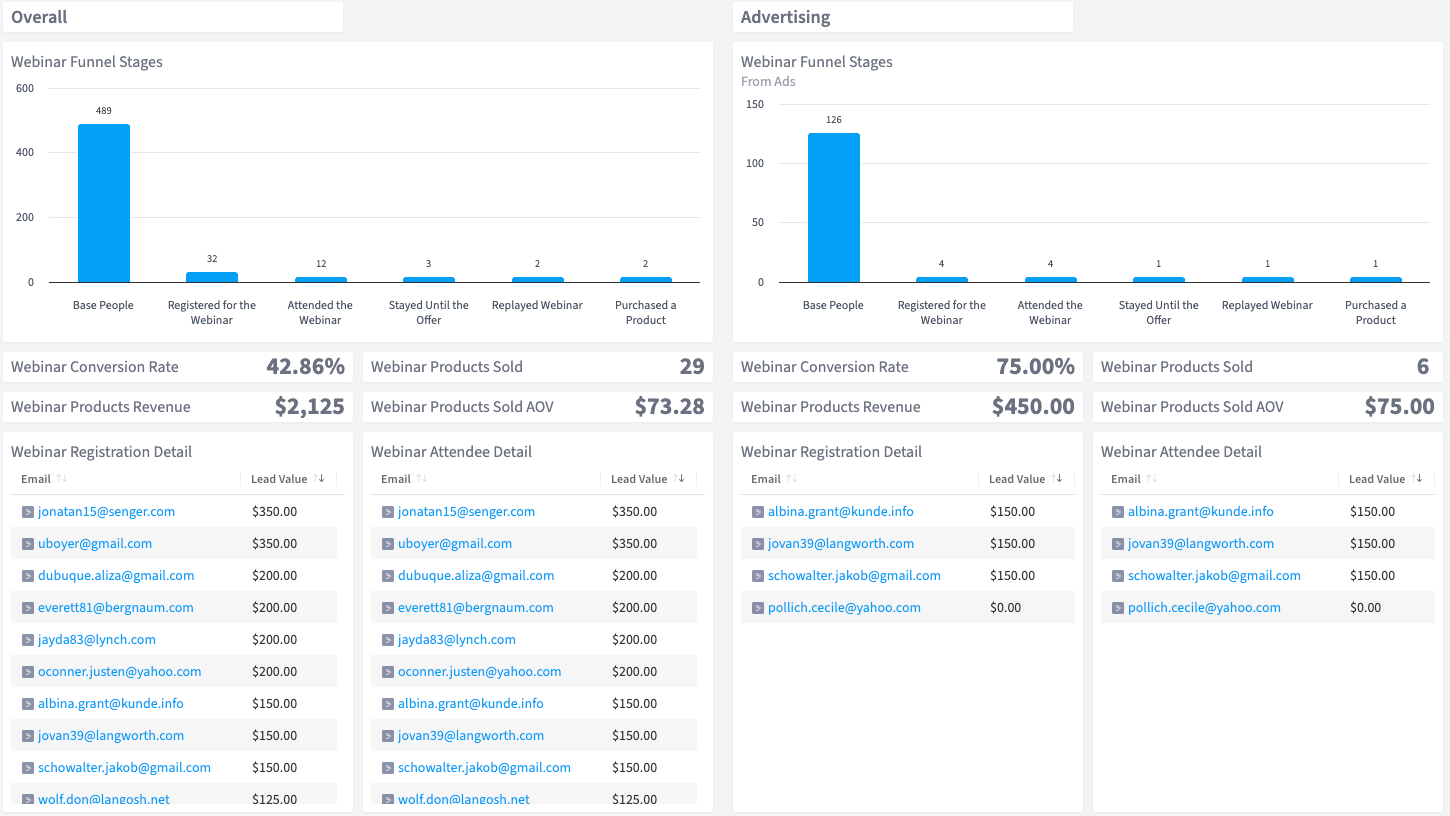Click the 489 Base People bar in Overall chart
This screenshot has width=1450, height=816.
click(104, 203)
